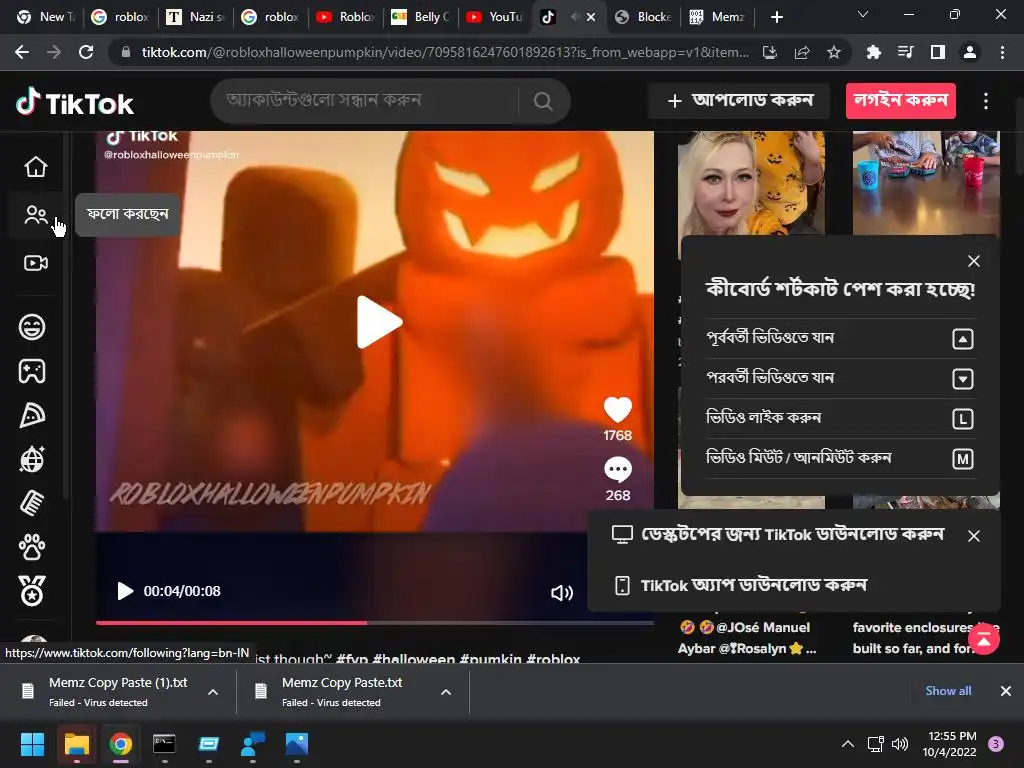Open the LIVE camera icon in sidebar

35,263
